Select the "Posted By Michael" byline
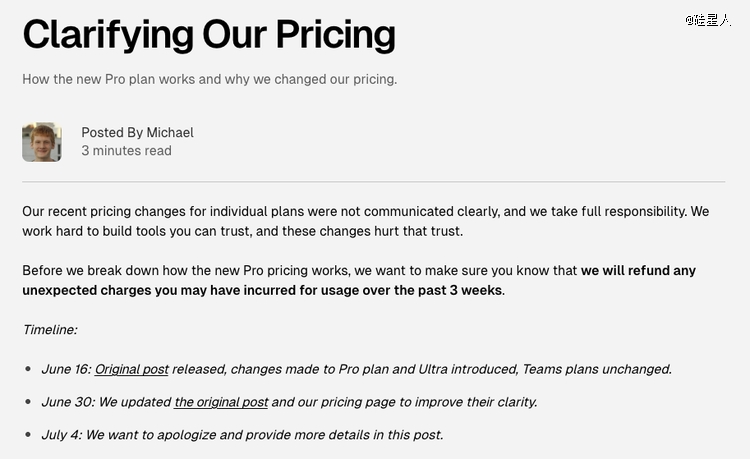Screen dimensions: 750x459 [137, 132]
